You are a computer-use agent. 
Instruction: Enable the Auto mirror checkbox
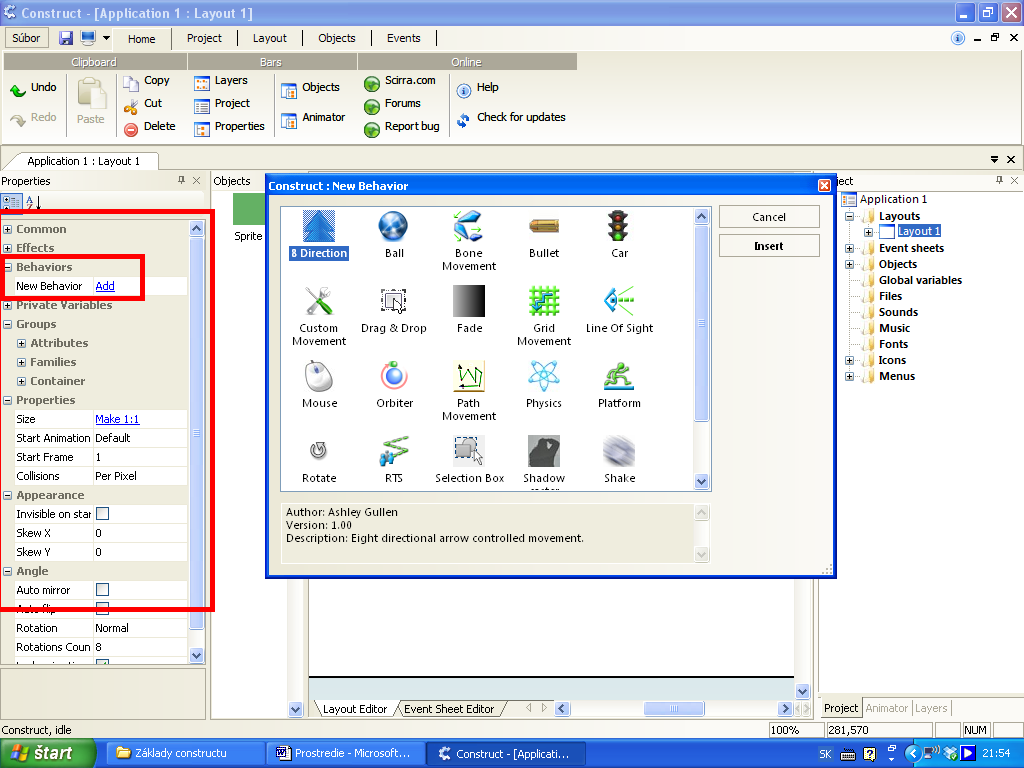tap(102, 590)
